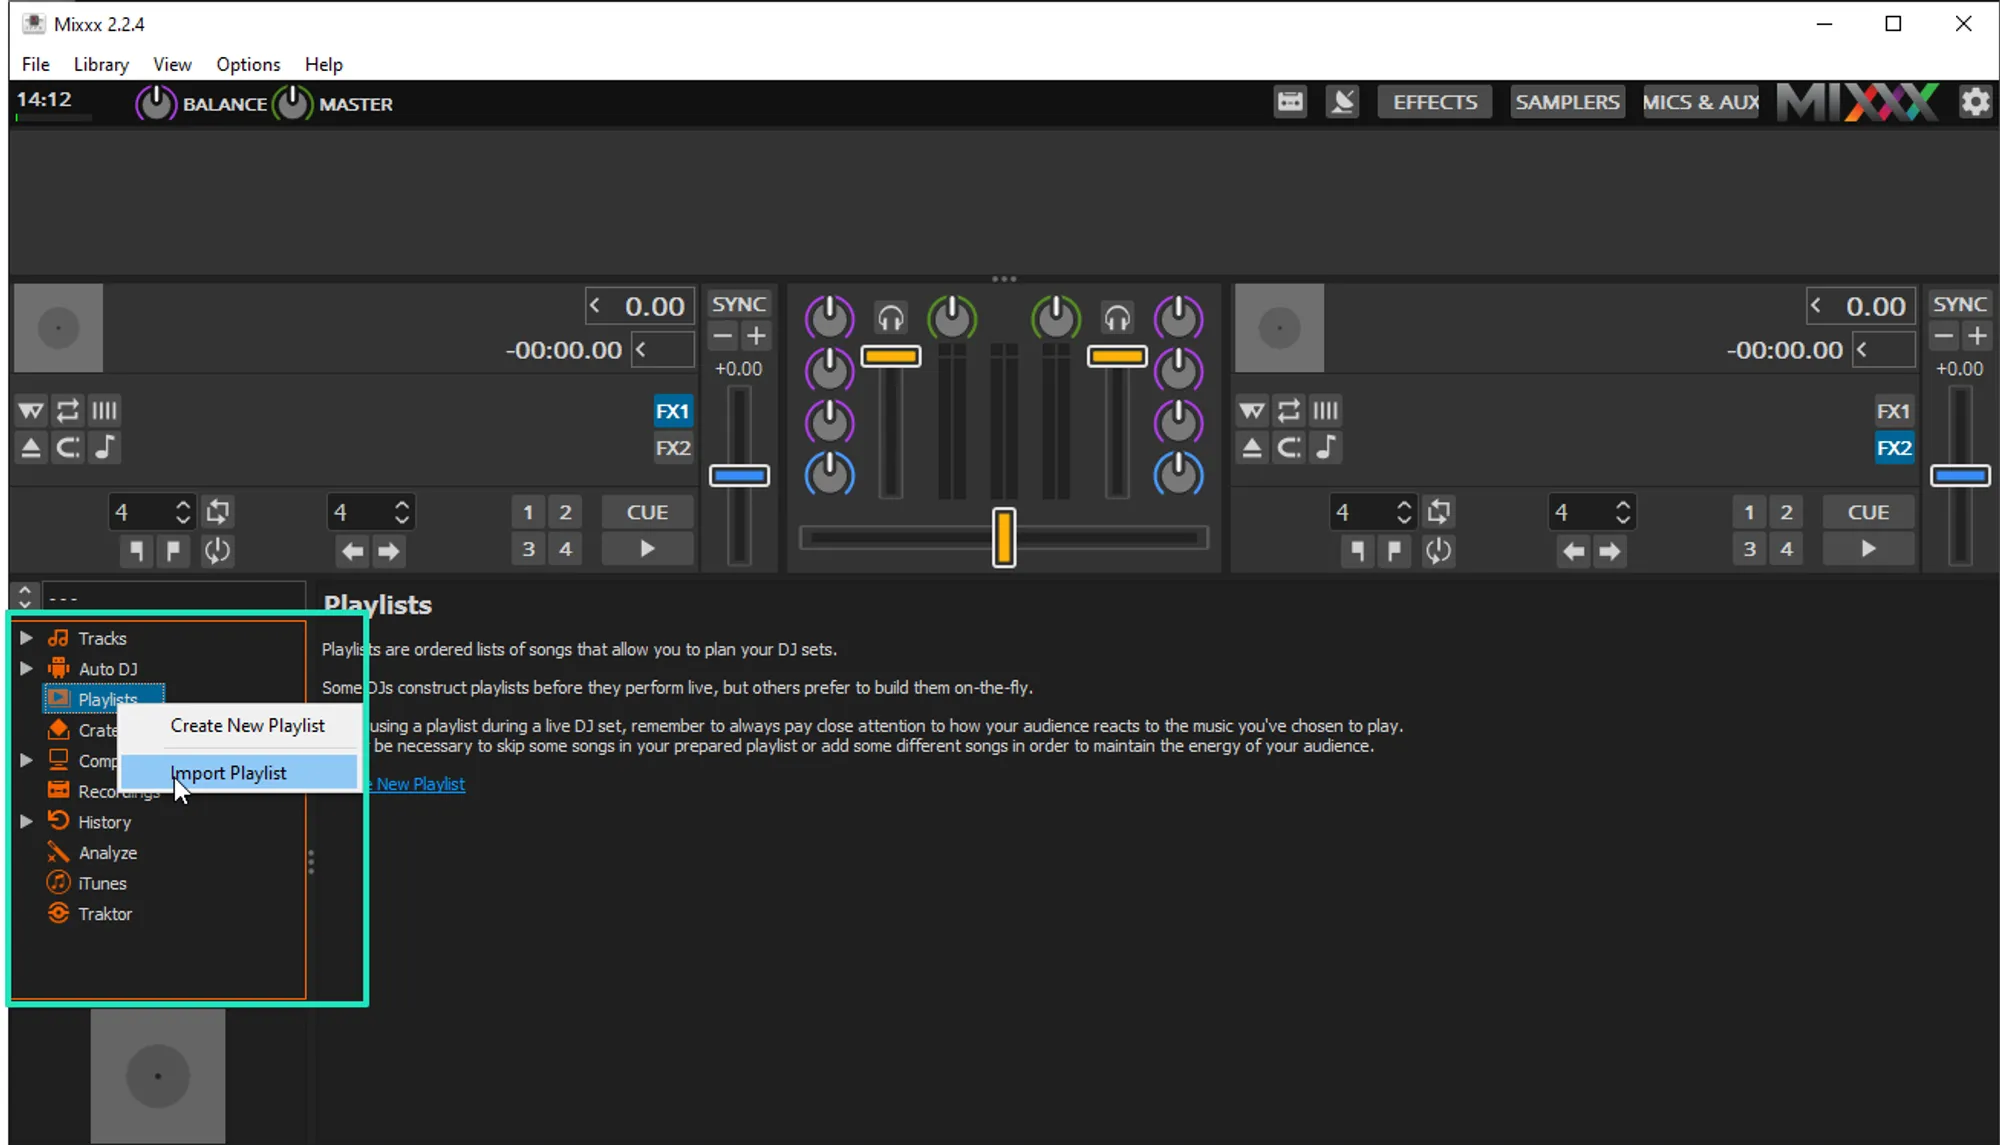Toggle FX1 on the left deck
This screenshot has width=2000, height=1145.
[672, 411]
